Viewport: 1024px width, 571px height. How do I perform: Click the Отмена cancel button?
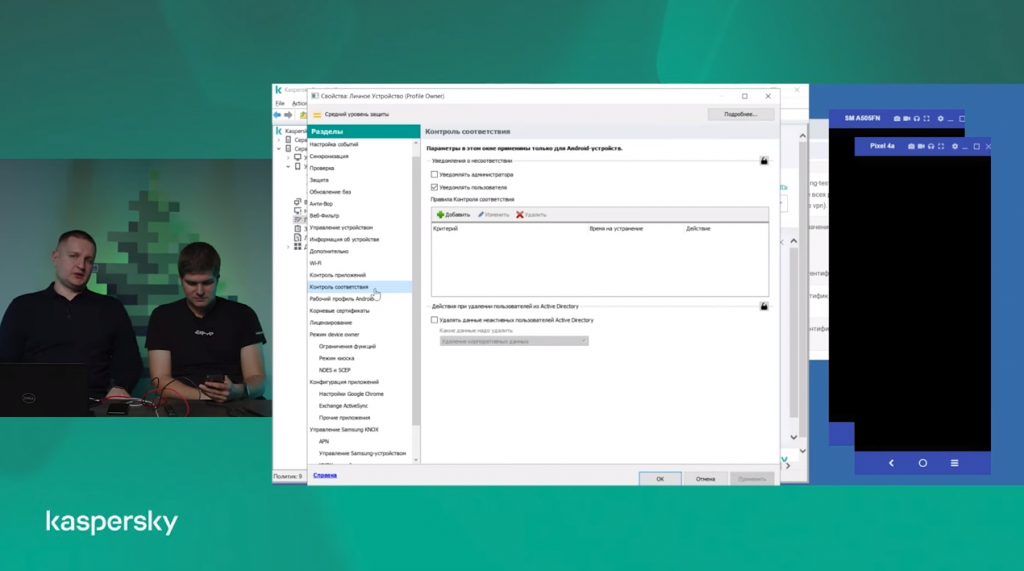[x=705, y=479]
